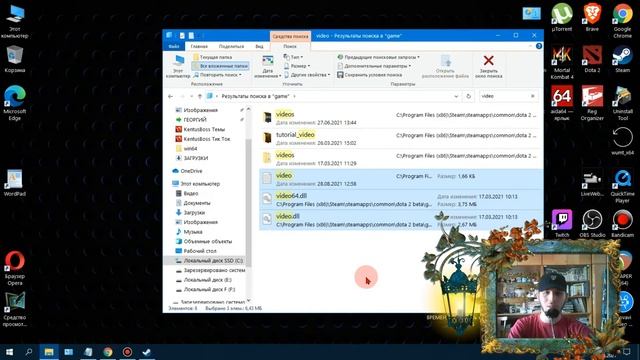Open KentusBoss Тик Ток in navigation pane

click(207, 139)
